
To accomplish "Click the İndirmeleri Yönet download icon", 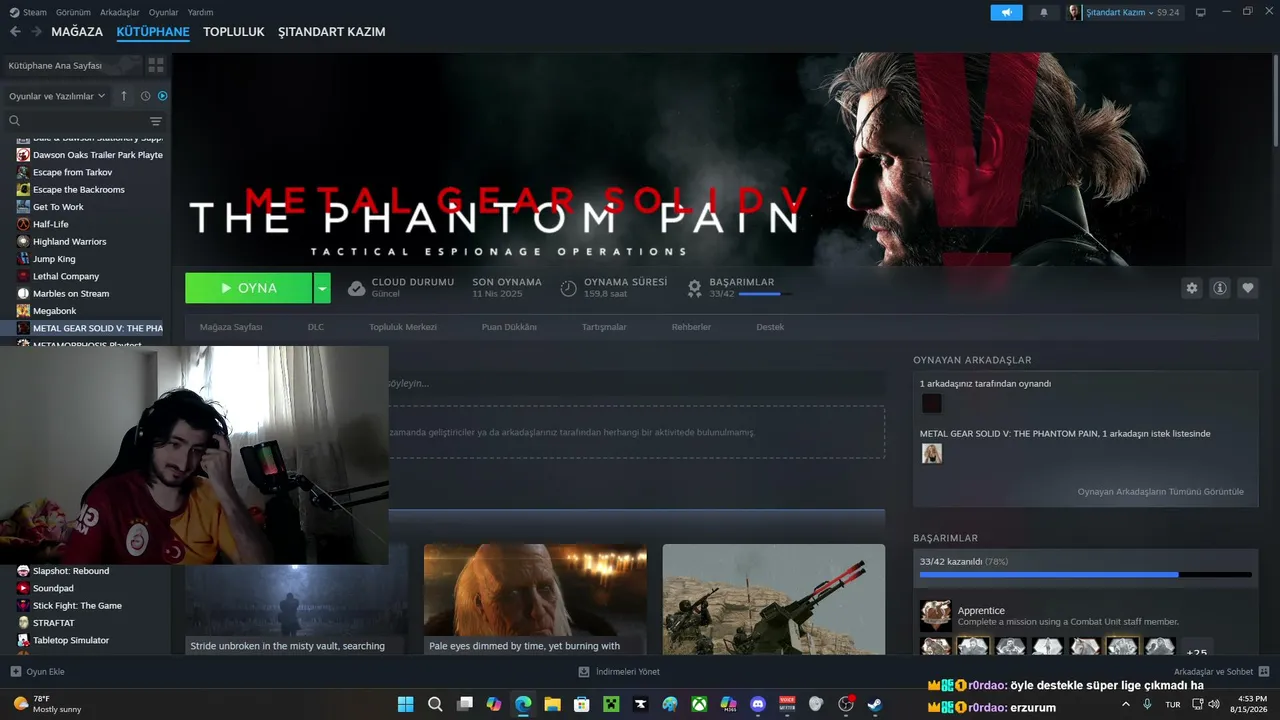I will pos(583,672).
